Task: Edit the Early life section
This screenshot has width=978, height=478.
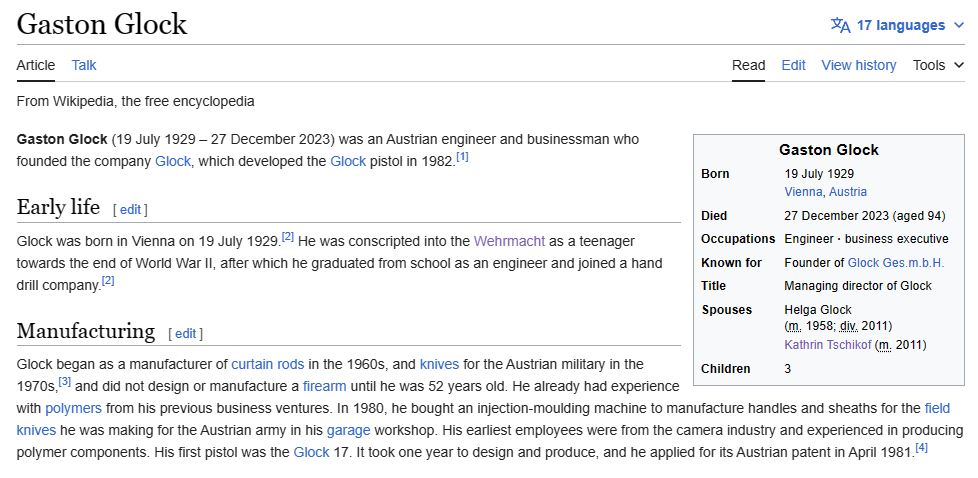Action: tap(130, 210)
